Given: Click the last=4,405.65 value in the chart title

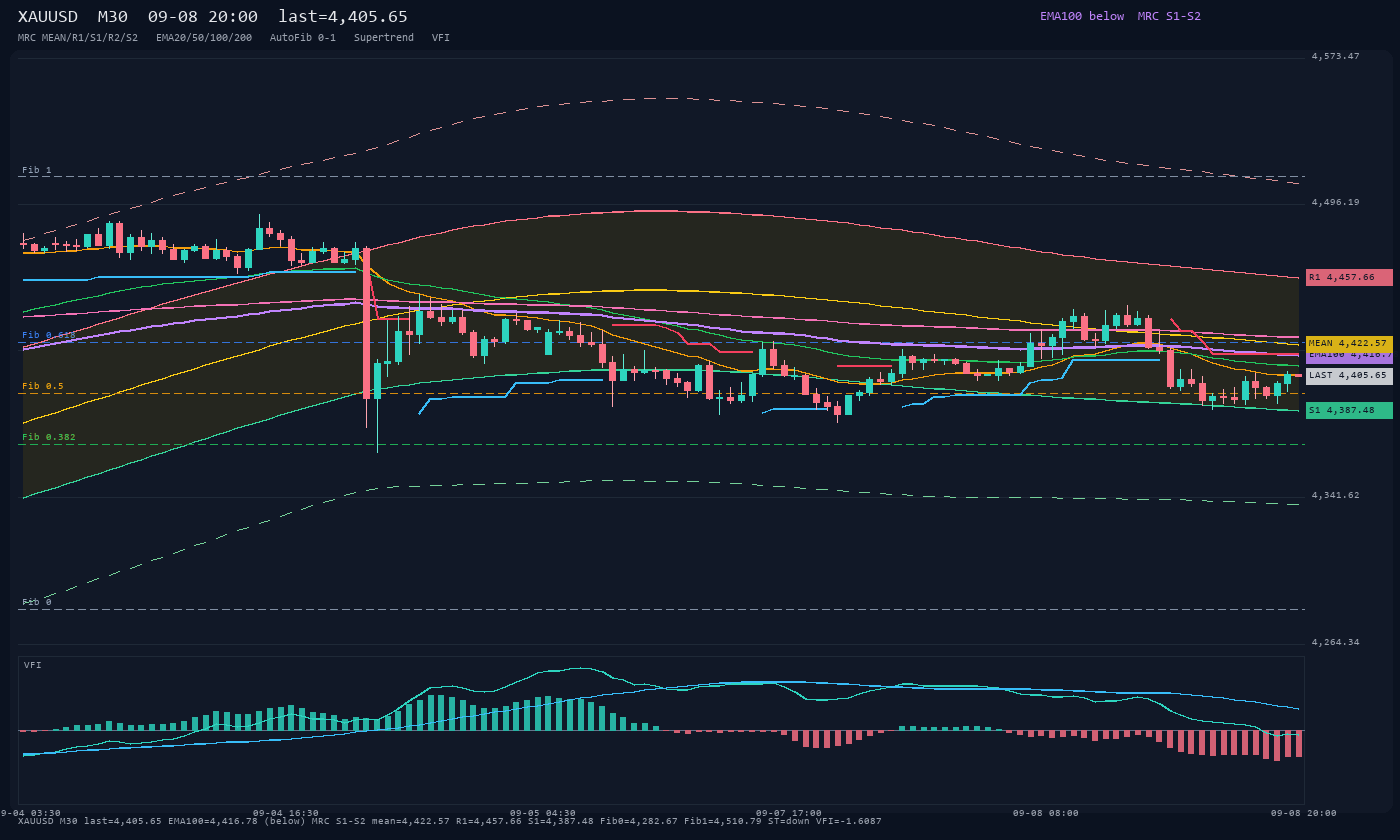Looking at the screenshot, I should point(343,17).
